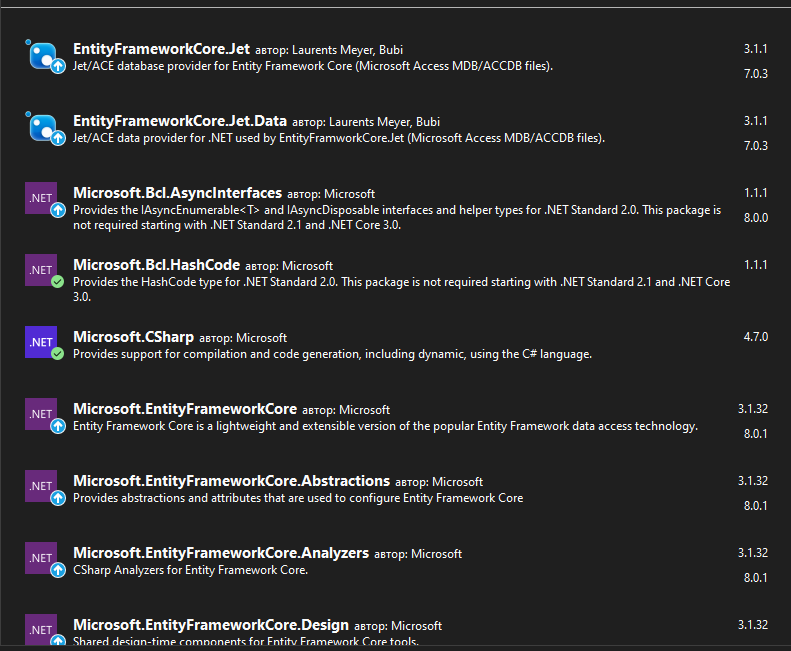
Task: Click the Jet/ACE data provider for .NET description
Action: pos(339,138)
